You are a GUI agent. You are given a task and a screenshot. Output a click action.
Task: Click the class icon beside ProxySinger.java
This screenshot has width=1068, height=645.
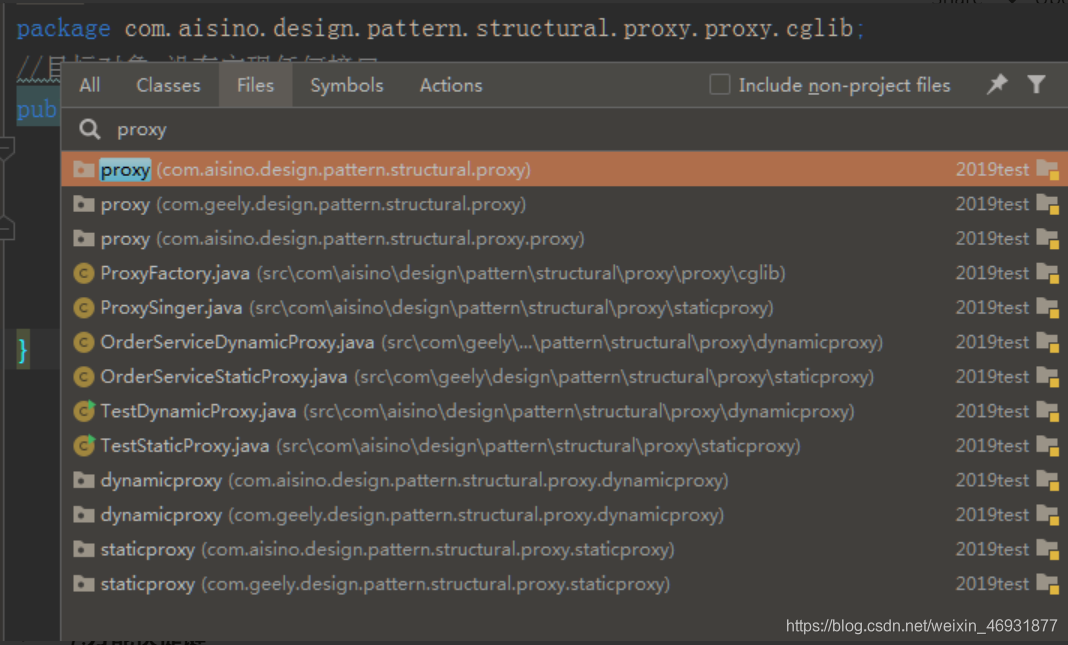click(84, 308)
